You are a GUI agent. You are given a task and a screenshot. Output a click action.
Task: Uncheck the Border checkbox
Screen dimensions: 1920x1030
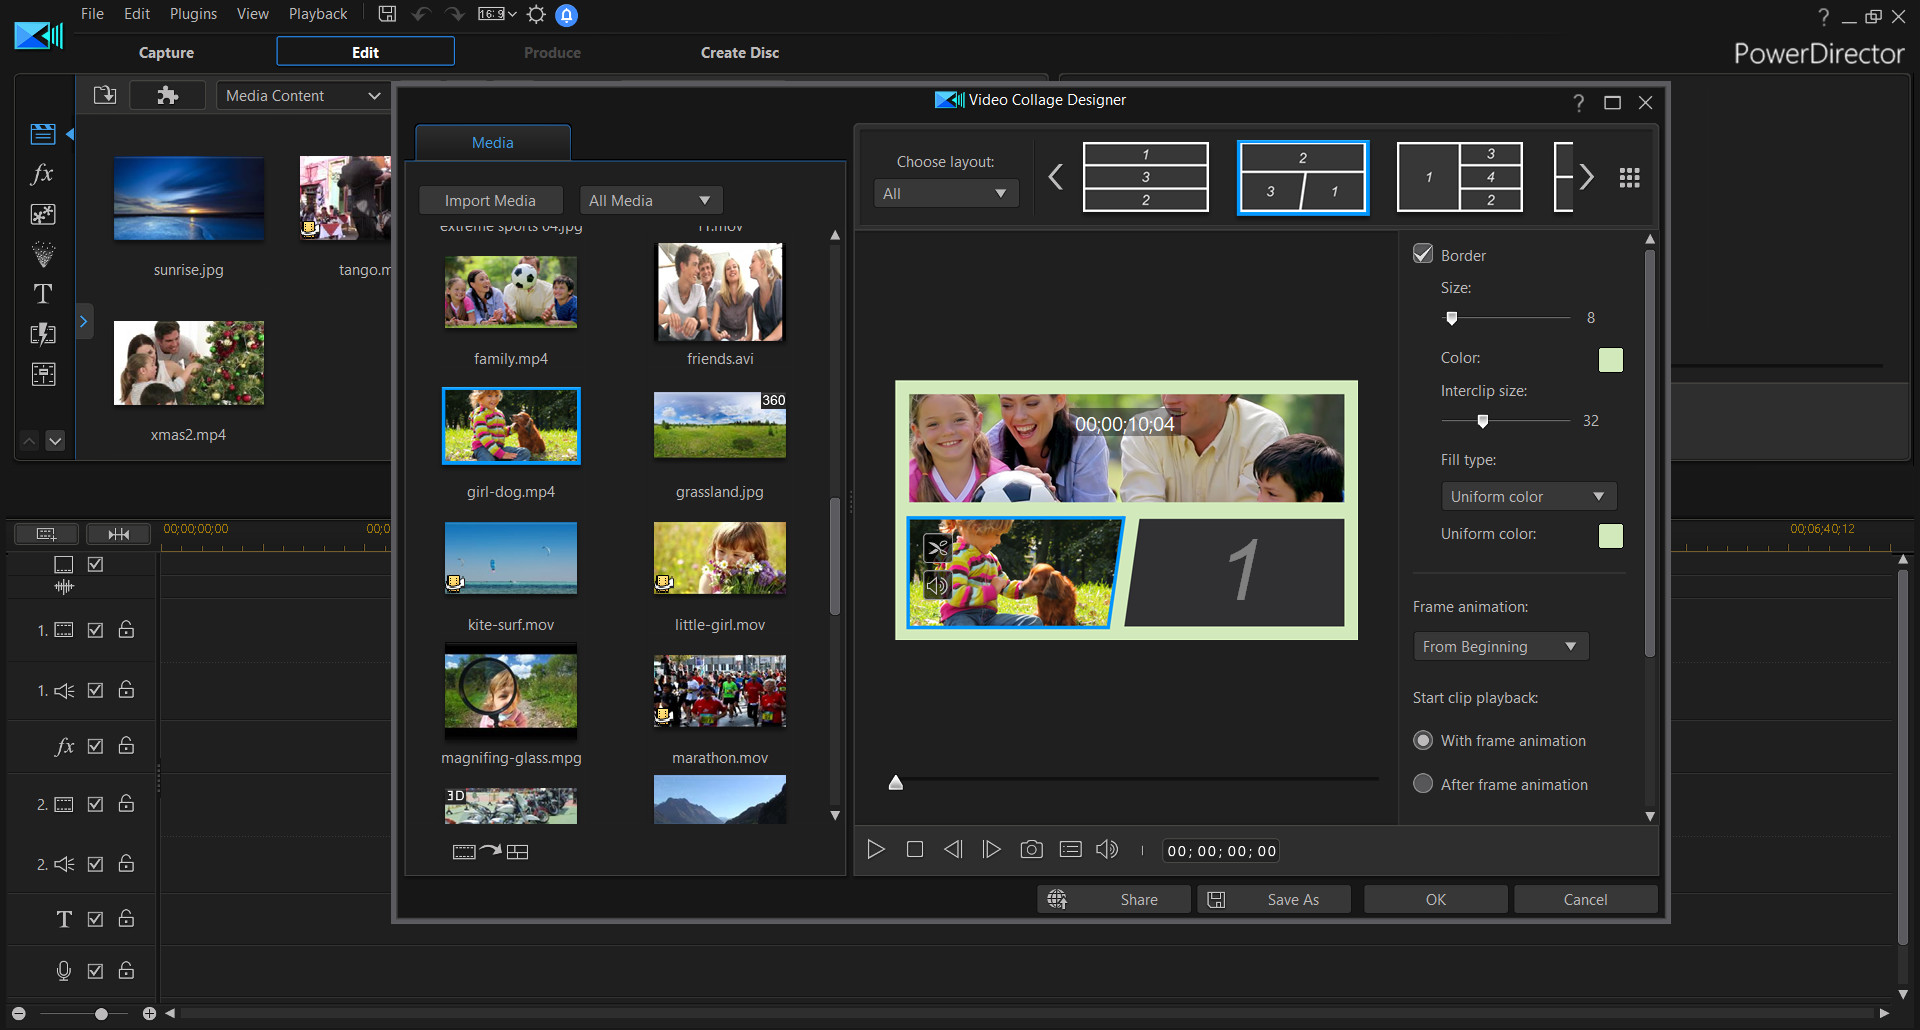pyautogui.click(x=1423, y=253)
